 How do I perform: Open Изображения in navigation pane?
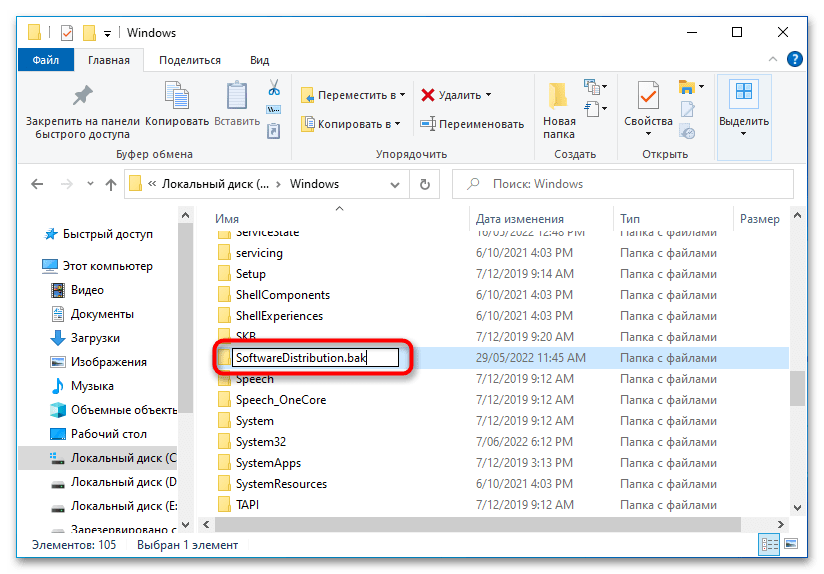tap(98, 362)
